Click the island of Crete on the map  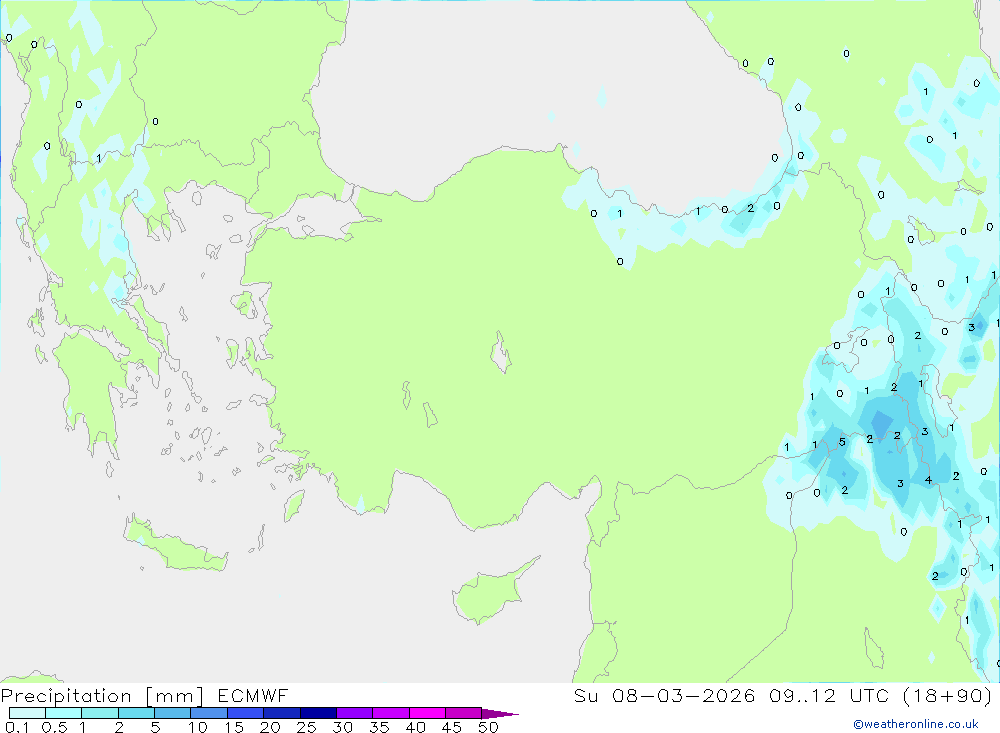175,544
